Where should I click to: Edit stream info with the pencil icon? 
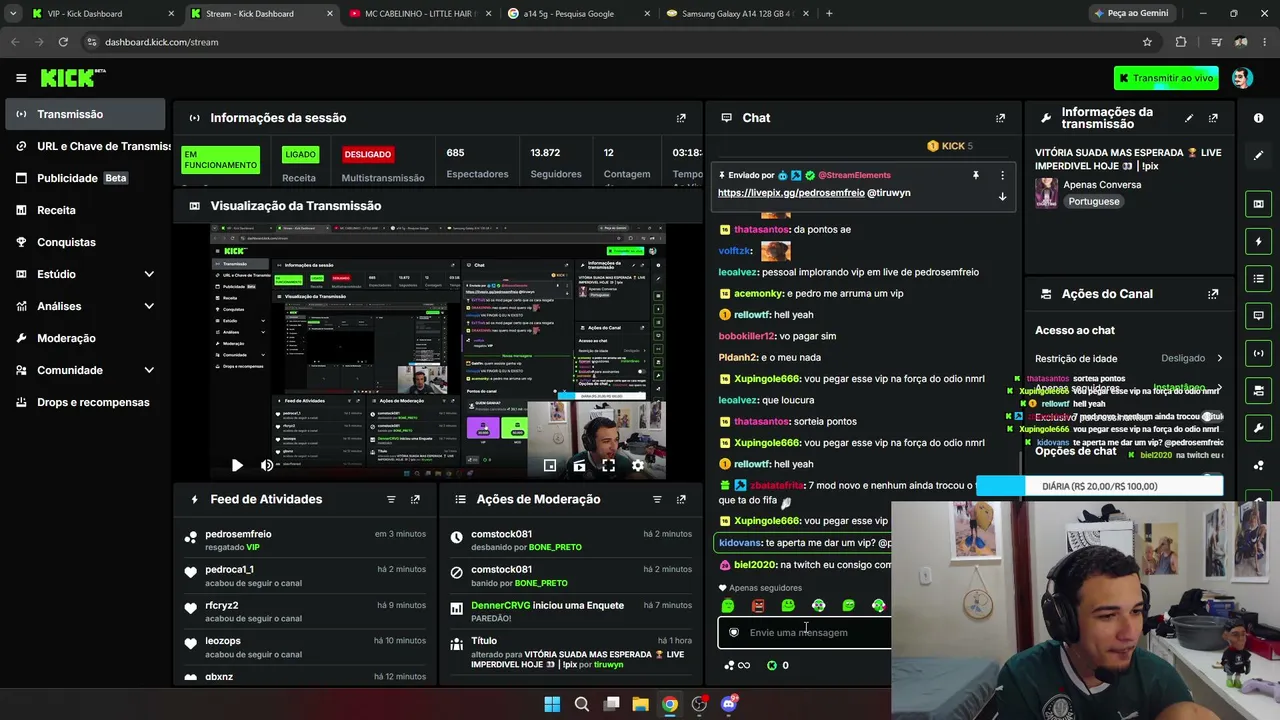(1189, 118)
